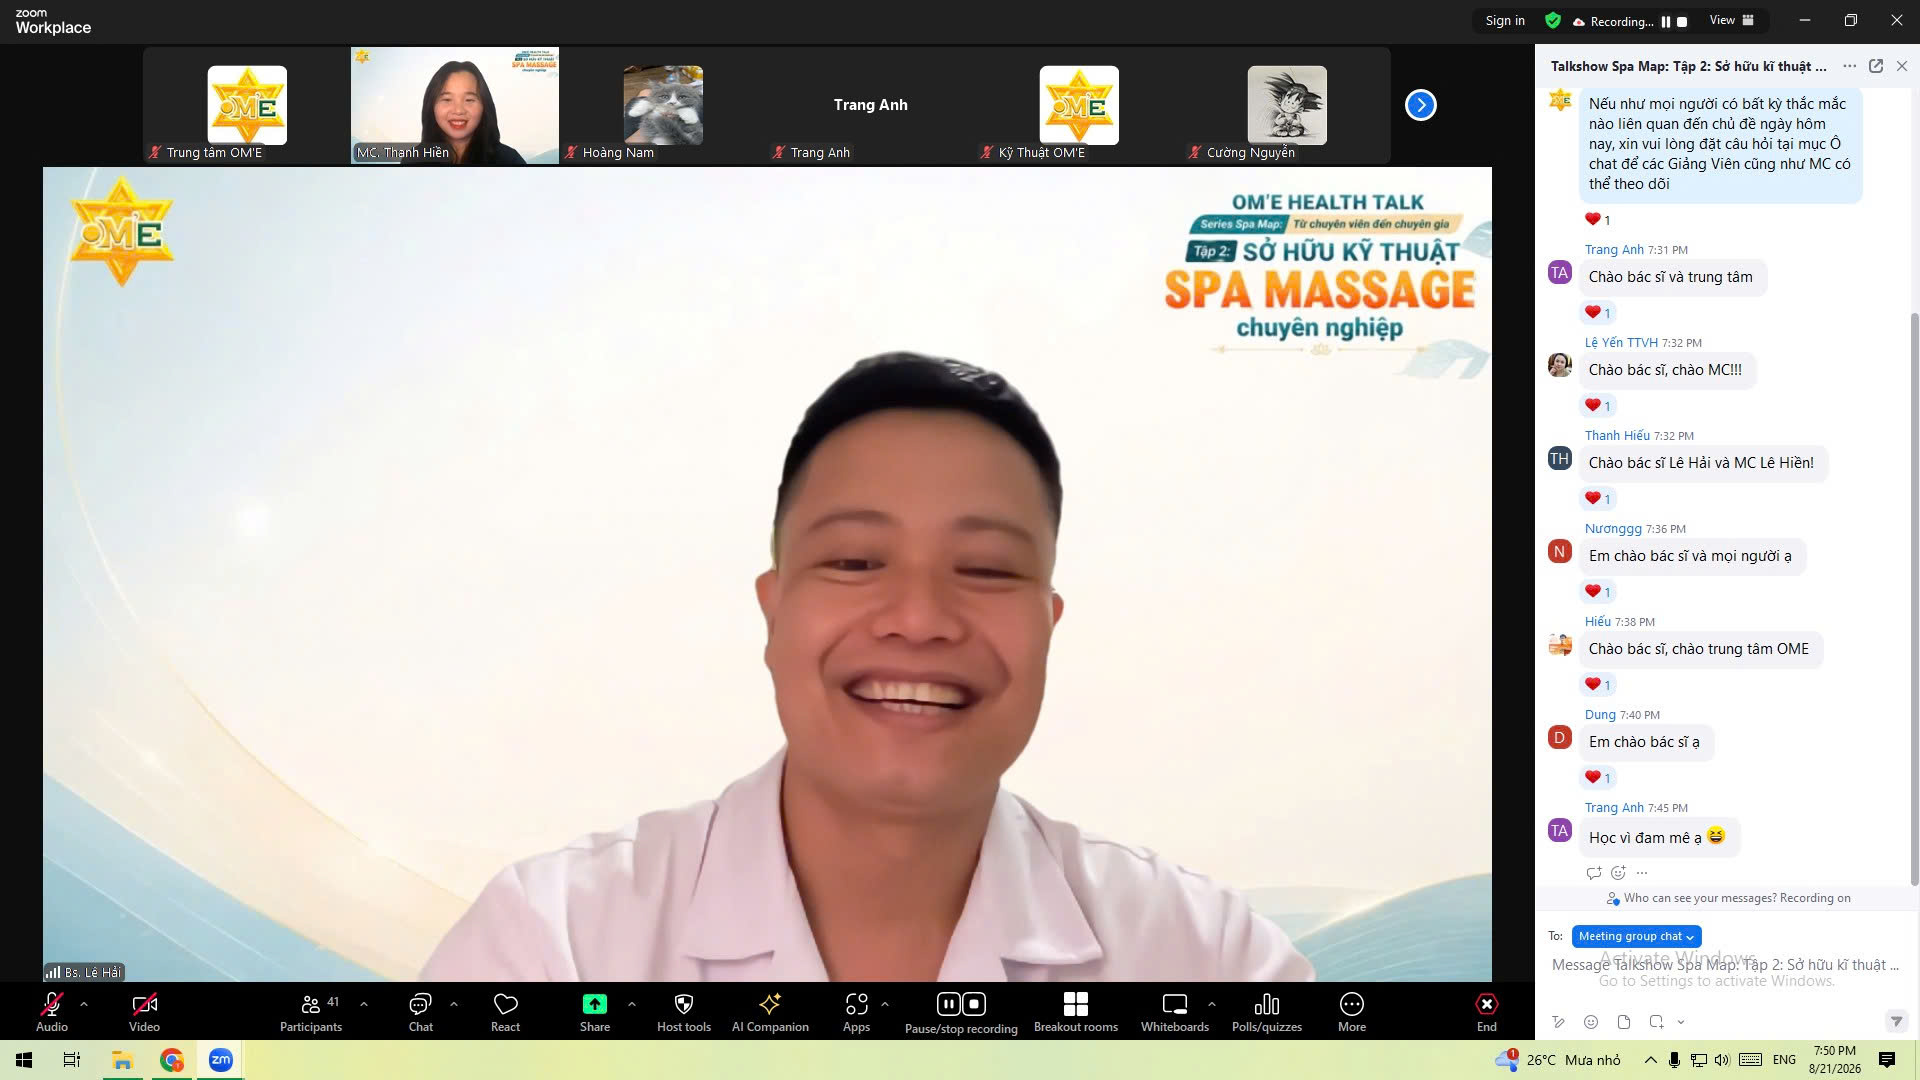This screenshot has height=1080, width=1920.
Task: Stop recording using the top bar stop icon
Action: click(x=1682, y=21)
